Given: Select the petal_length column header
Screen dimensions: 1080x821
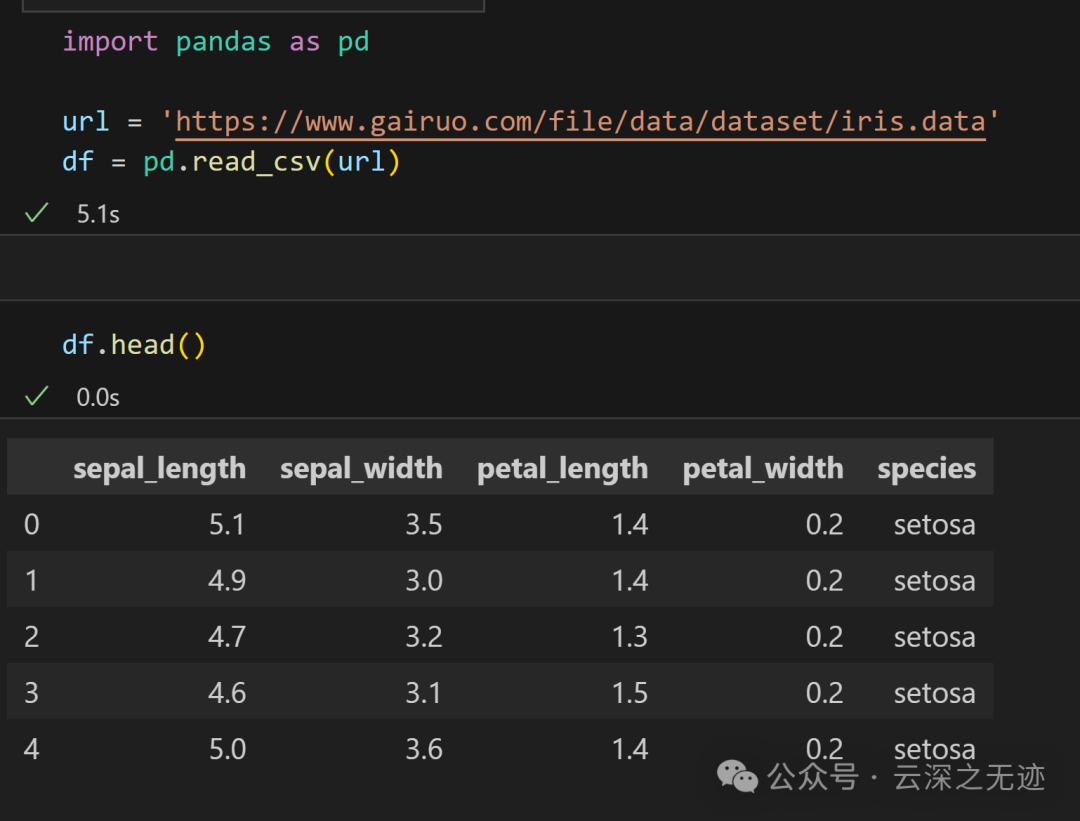Looking at the screenshot, I should tap(562, 468).
